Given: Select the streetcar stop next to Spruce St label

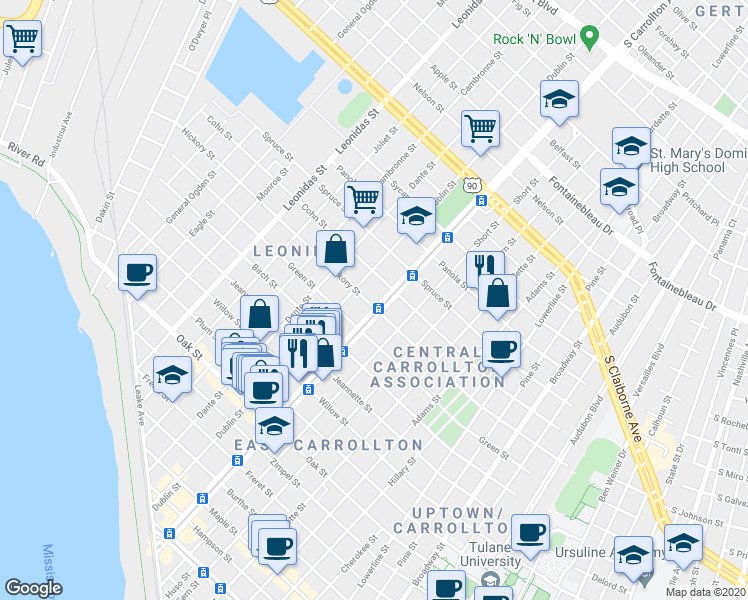Looking at the screenshot, I should [x=413, y=275].
